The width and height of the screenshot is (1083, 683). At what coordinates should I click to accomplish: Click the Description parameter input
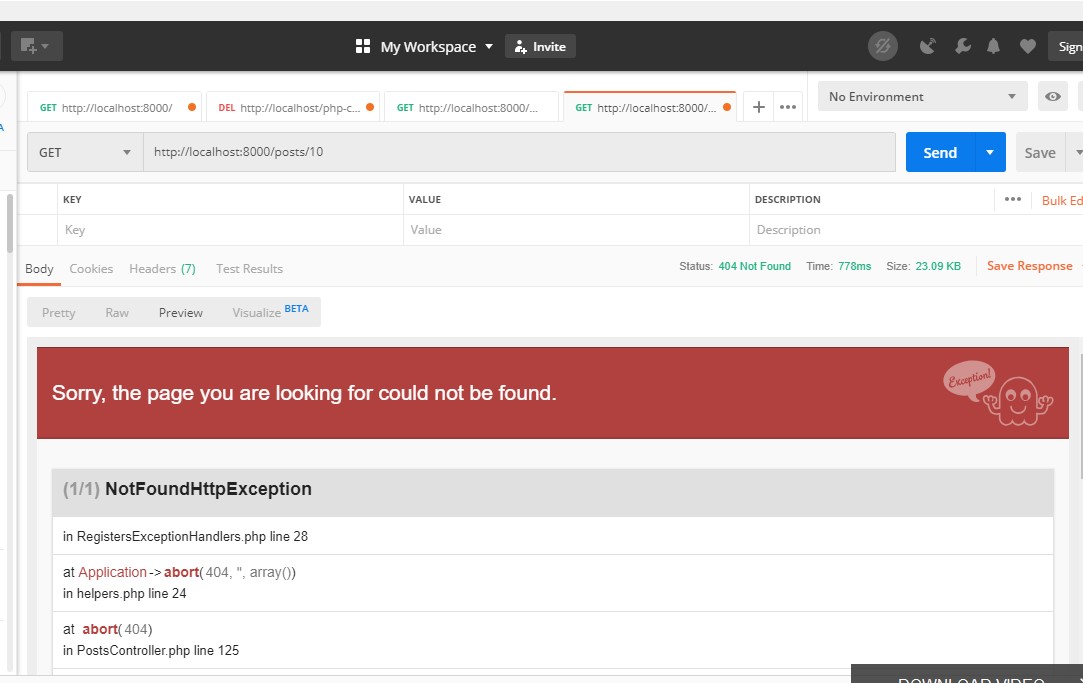[915, 230]
